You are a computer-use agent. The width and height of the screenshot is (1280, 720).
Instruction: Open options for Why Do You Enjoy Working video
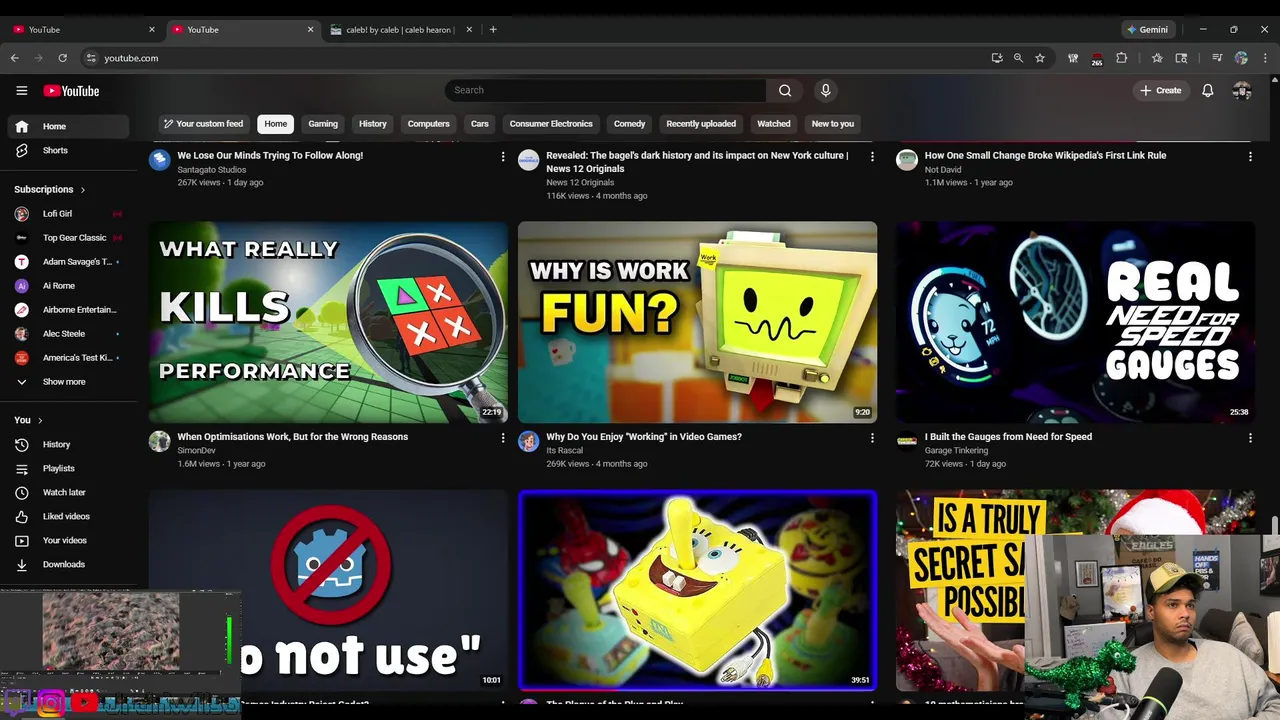point(872,437)
